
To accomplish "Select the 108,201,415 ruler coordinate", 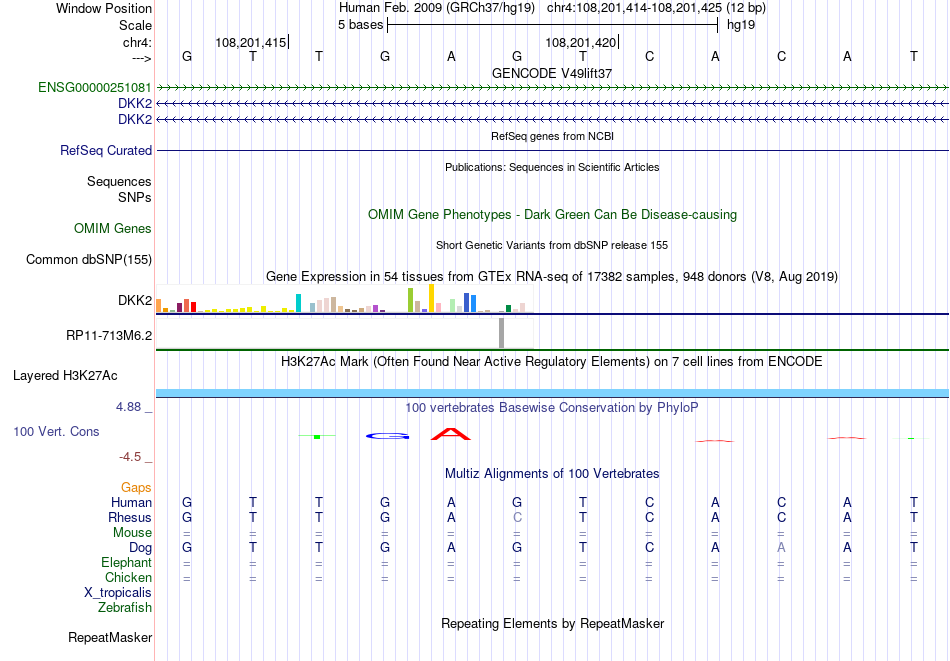I will [x=251, y=42].
